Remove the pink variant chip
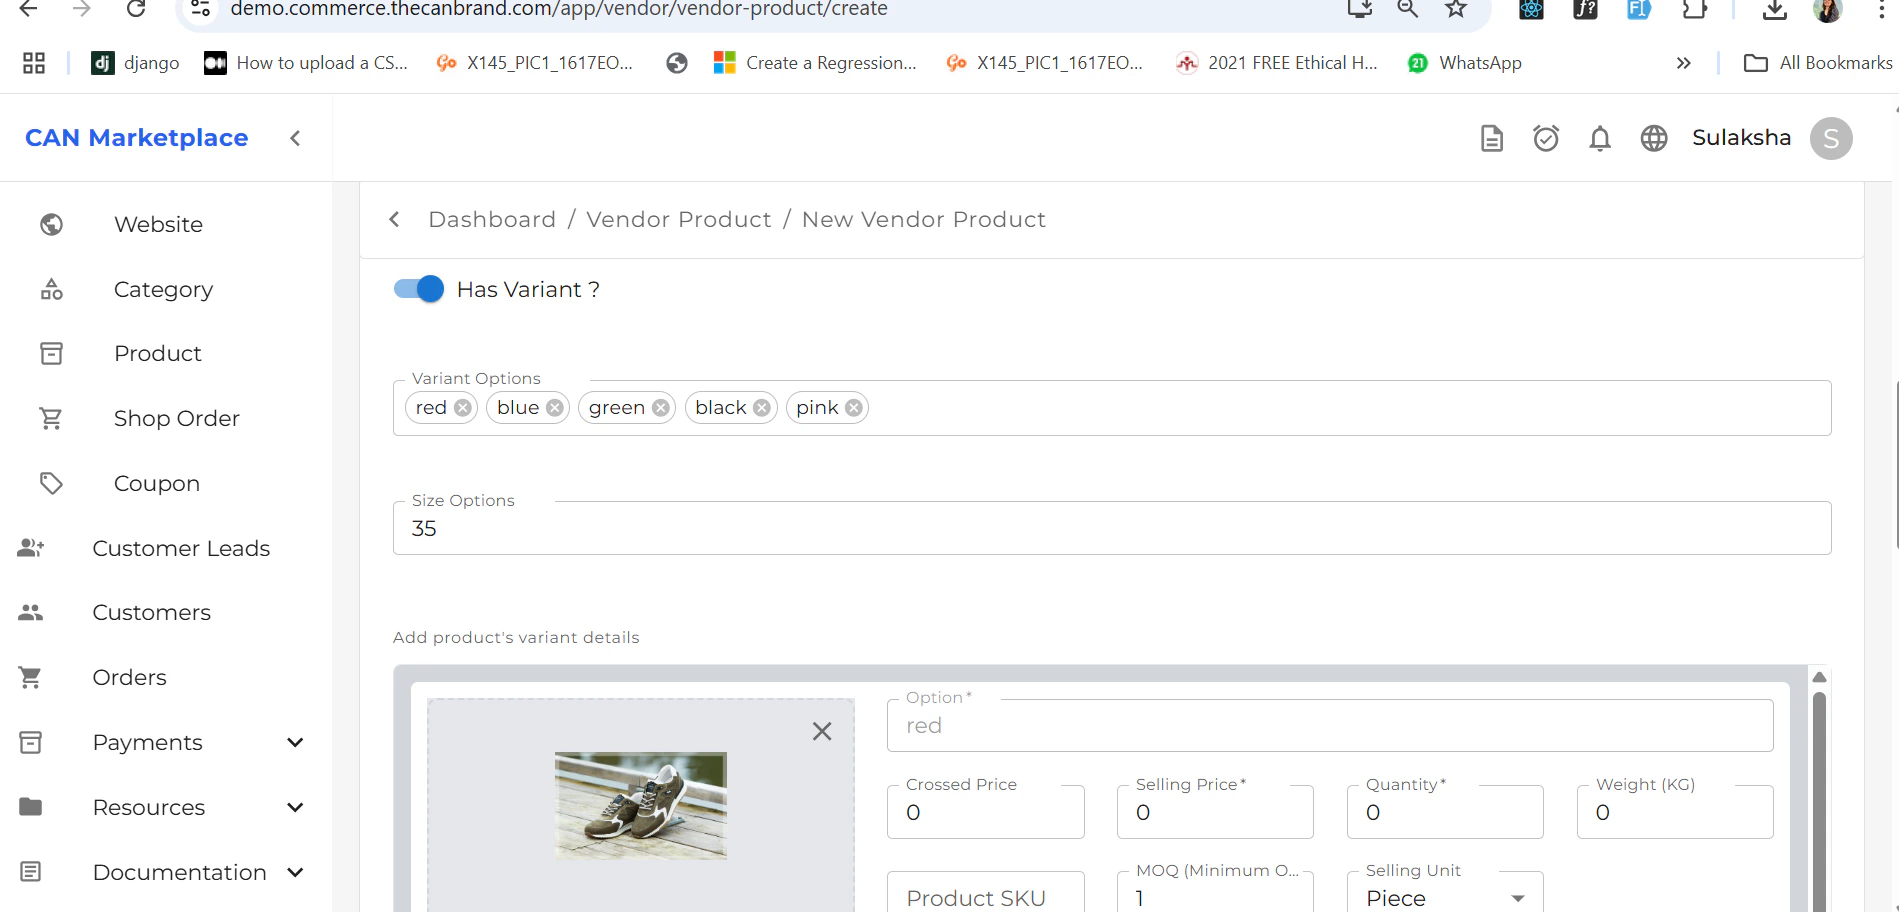The image size is (1899, 912). click(854, 408)
